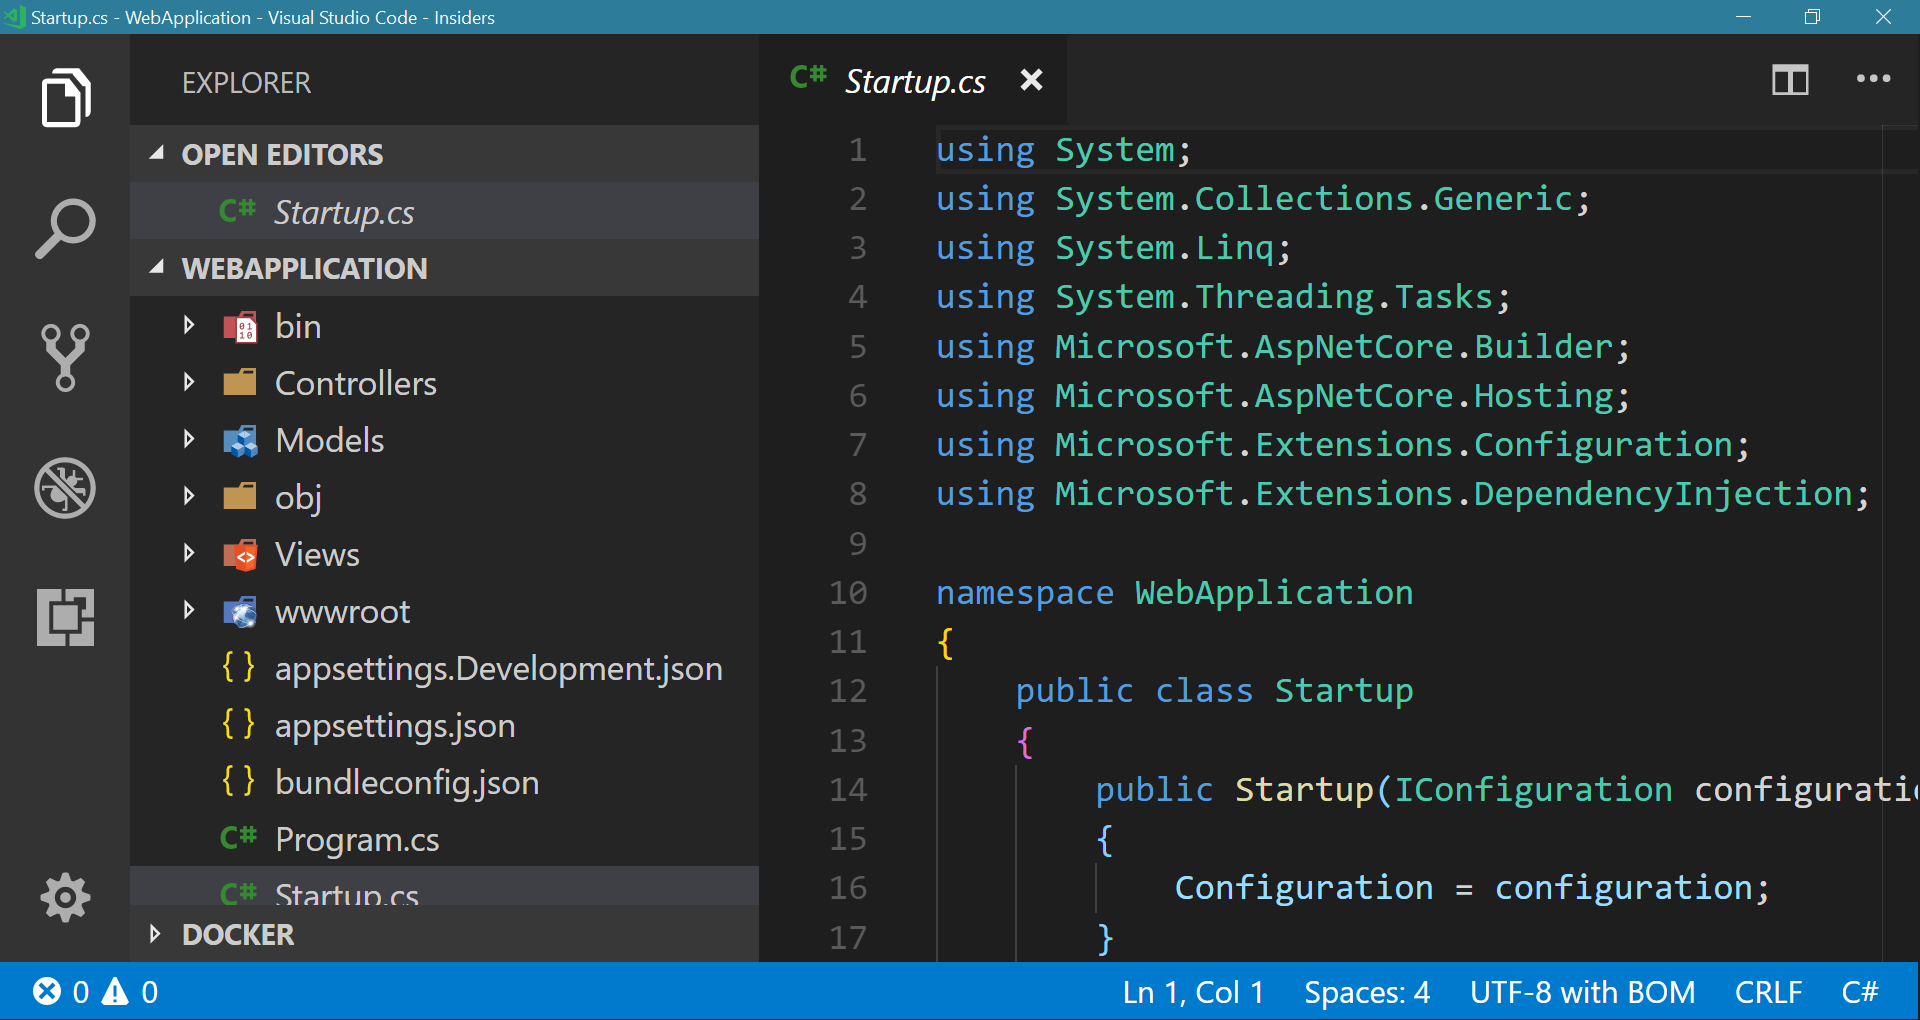Screen dimensions: 1920x1020
Task: Collapse the WEBAPPLICATION section
Action: 157,267
